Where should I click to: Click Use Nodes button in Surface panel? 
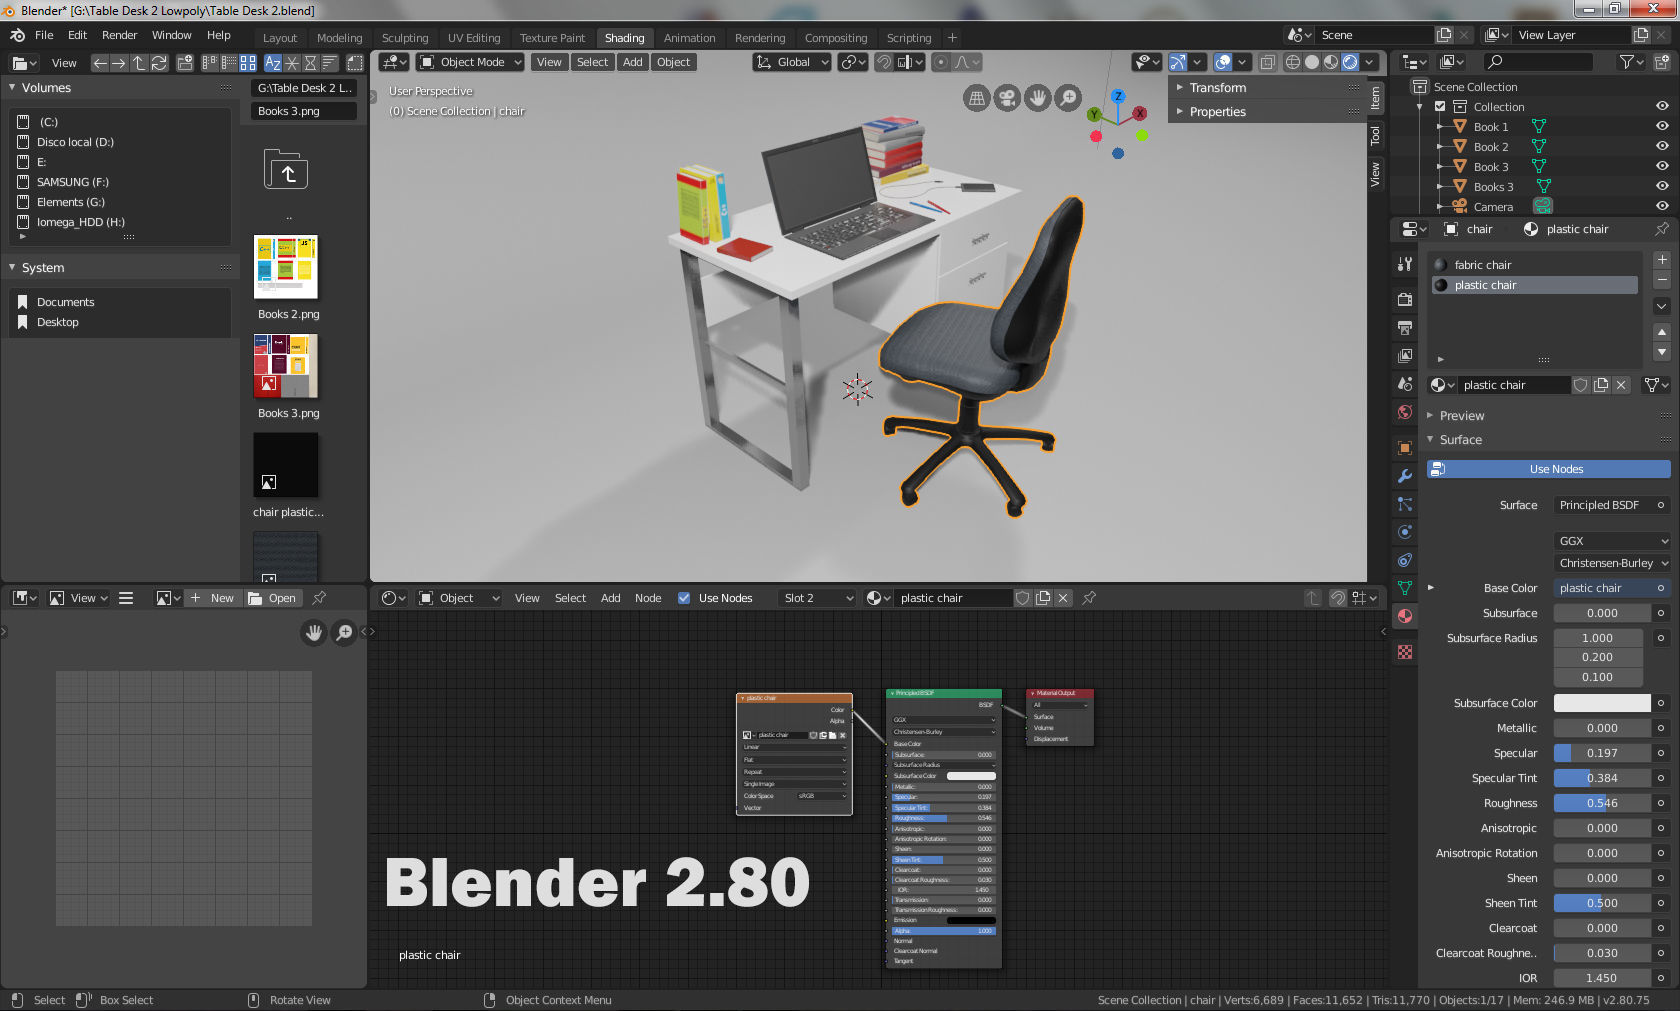(x=1549, y=469)
